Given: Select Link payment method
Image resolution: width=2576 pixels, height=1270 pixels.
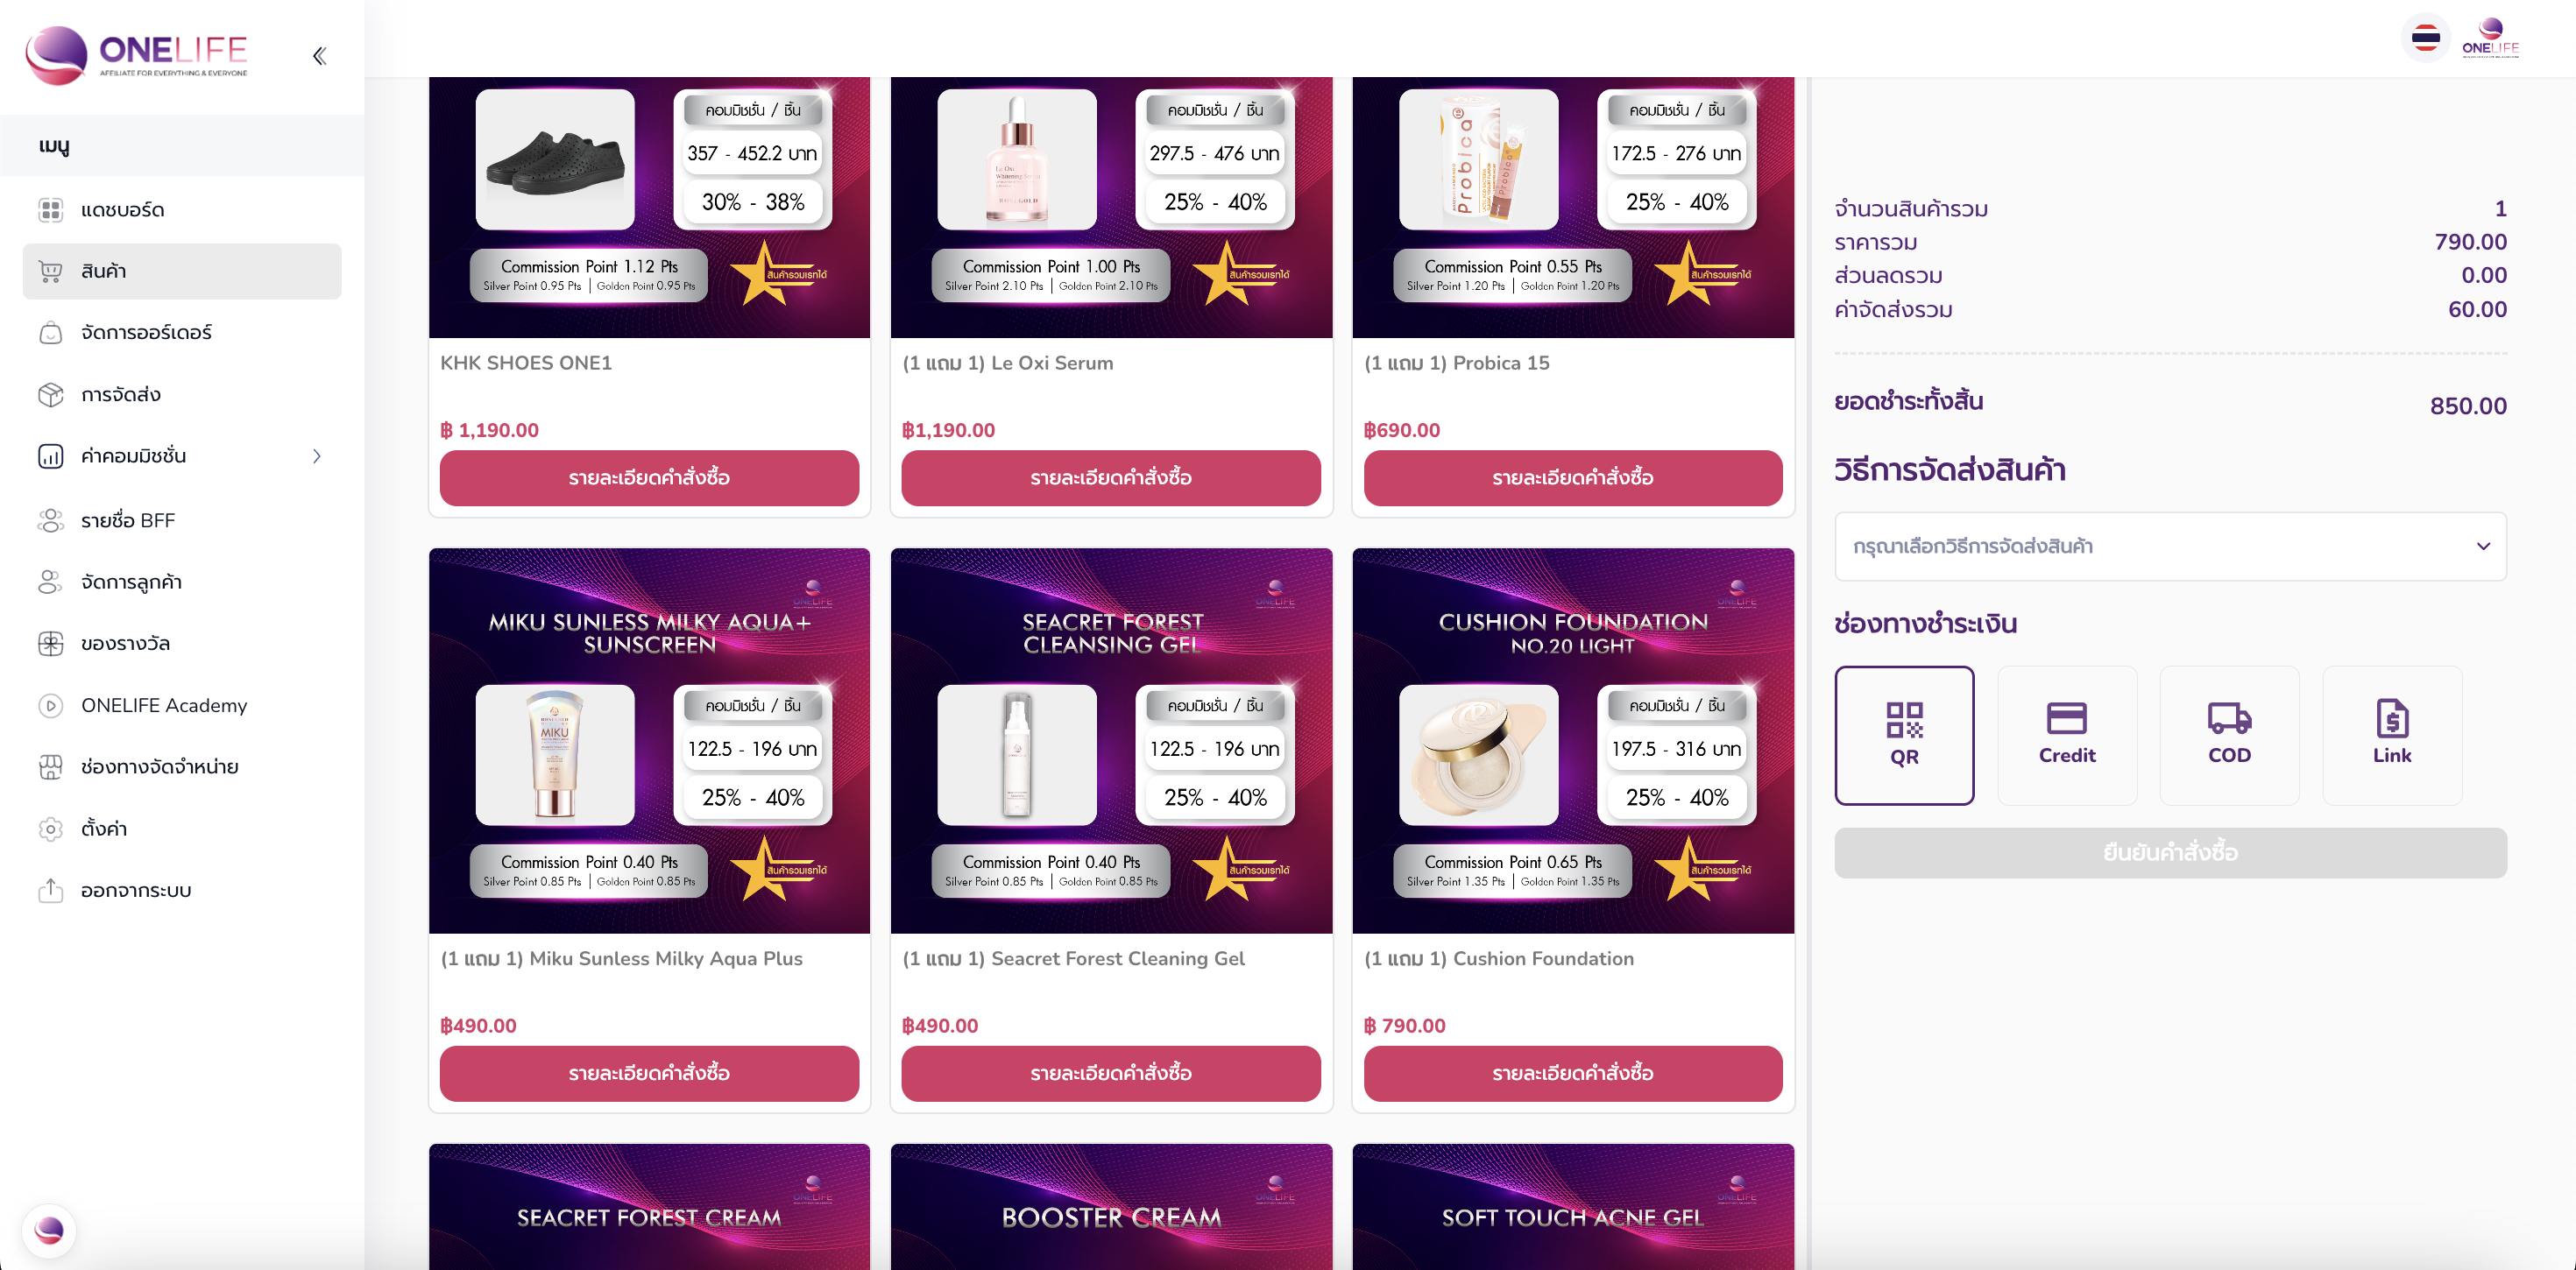Looking at the screenshot, I should tap(2392, 735).
